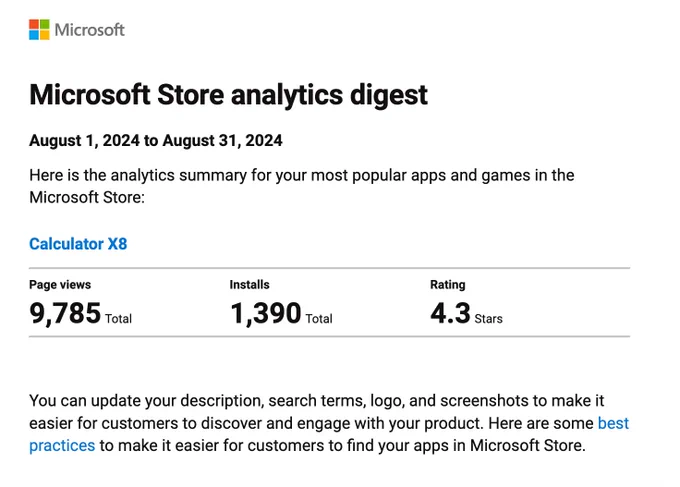680x487 pixels.
Task: Click the Total label under Installs
Action: [x=319, y=319]
